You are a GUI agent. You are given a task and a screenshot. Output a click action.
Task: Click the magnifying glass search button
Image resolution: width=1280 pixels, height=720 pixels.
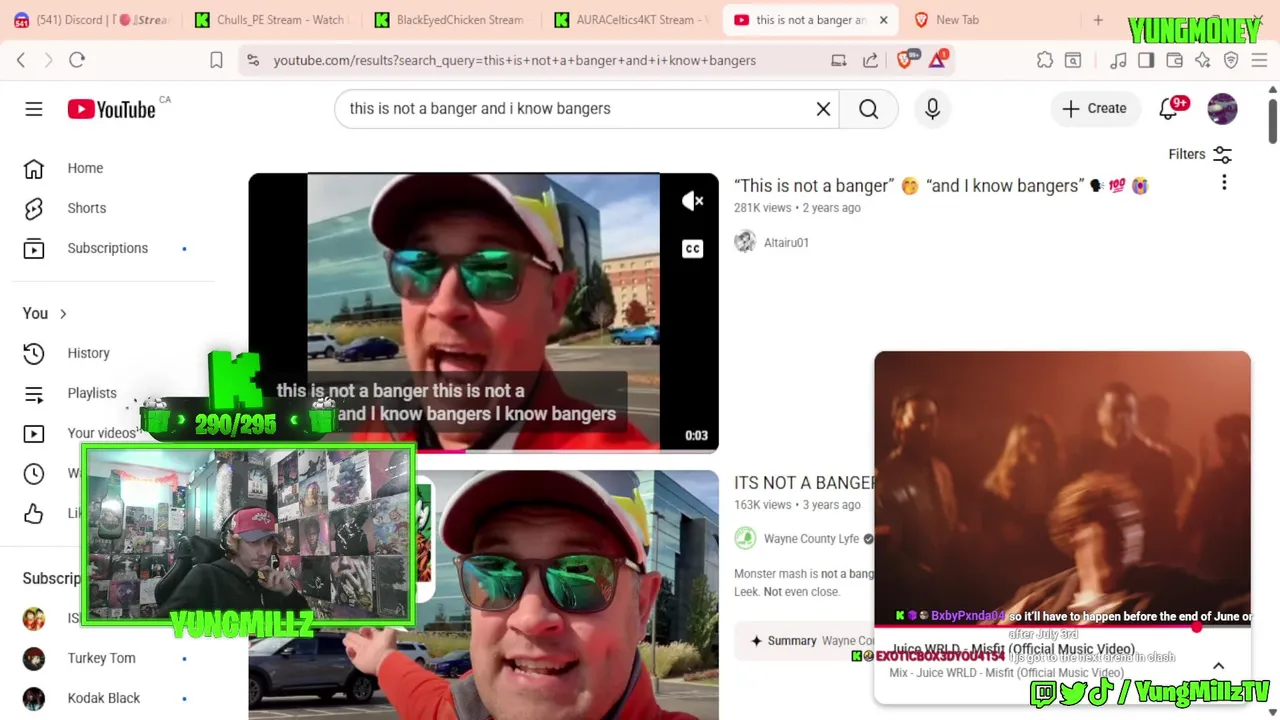pyautogui.click(x=868, y=109)
